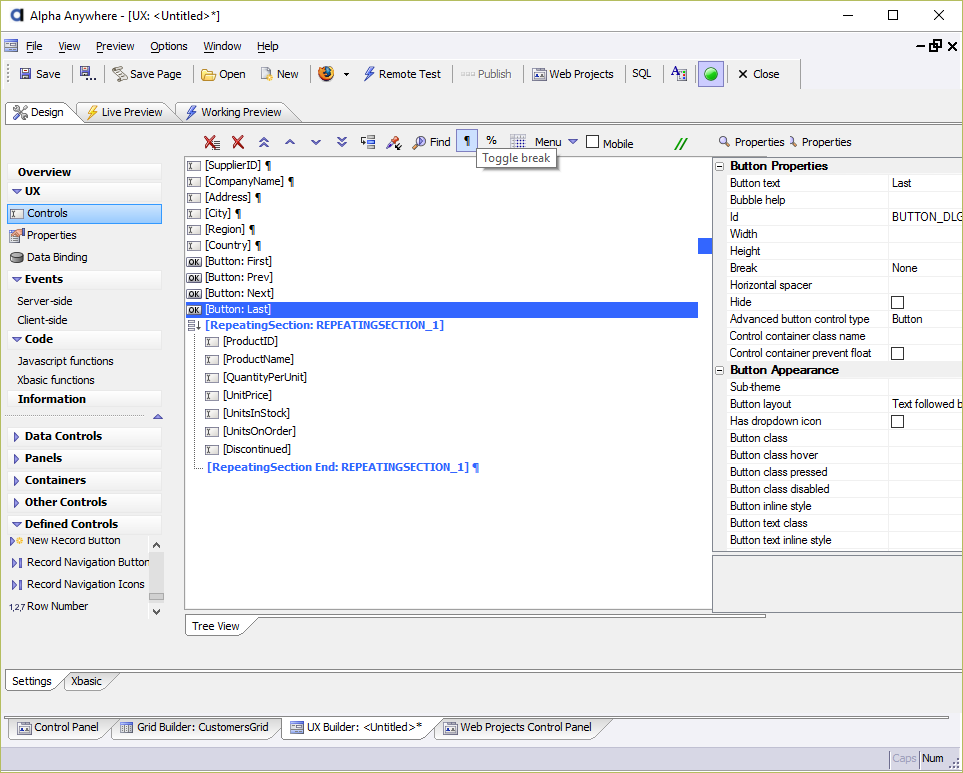Click the Button text value field 'Last'
This screenshot has width=963, height=773.
click(x=925, y=183)
